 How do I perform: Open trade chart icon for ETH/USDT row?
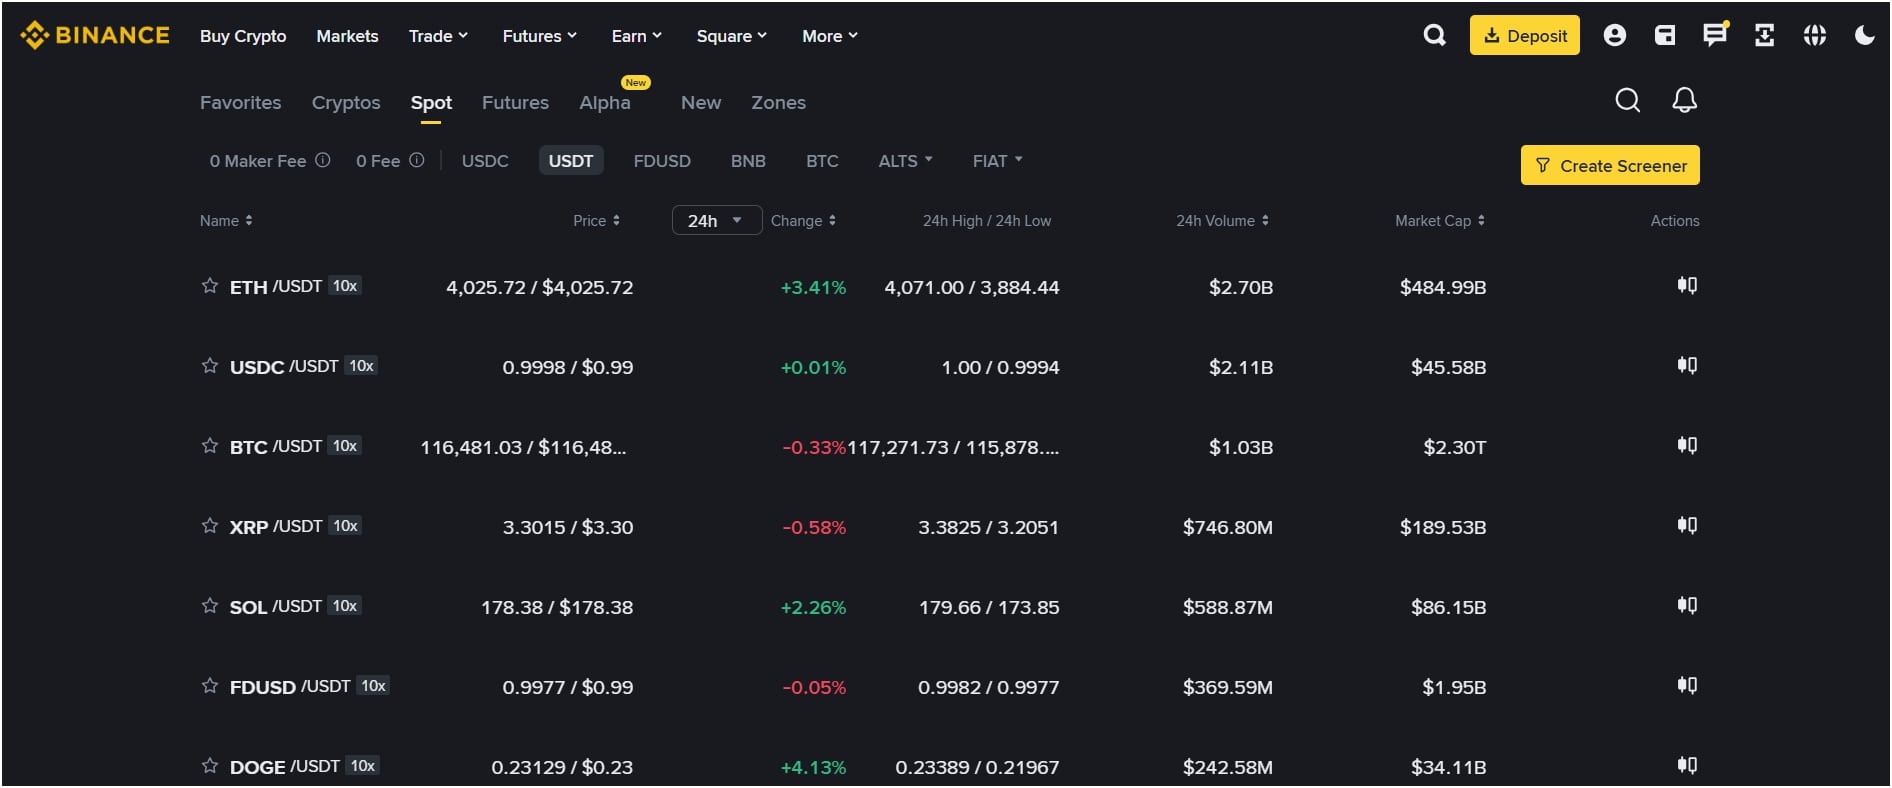1687,286
